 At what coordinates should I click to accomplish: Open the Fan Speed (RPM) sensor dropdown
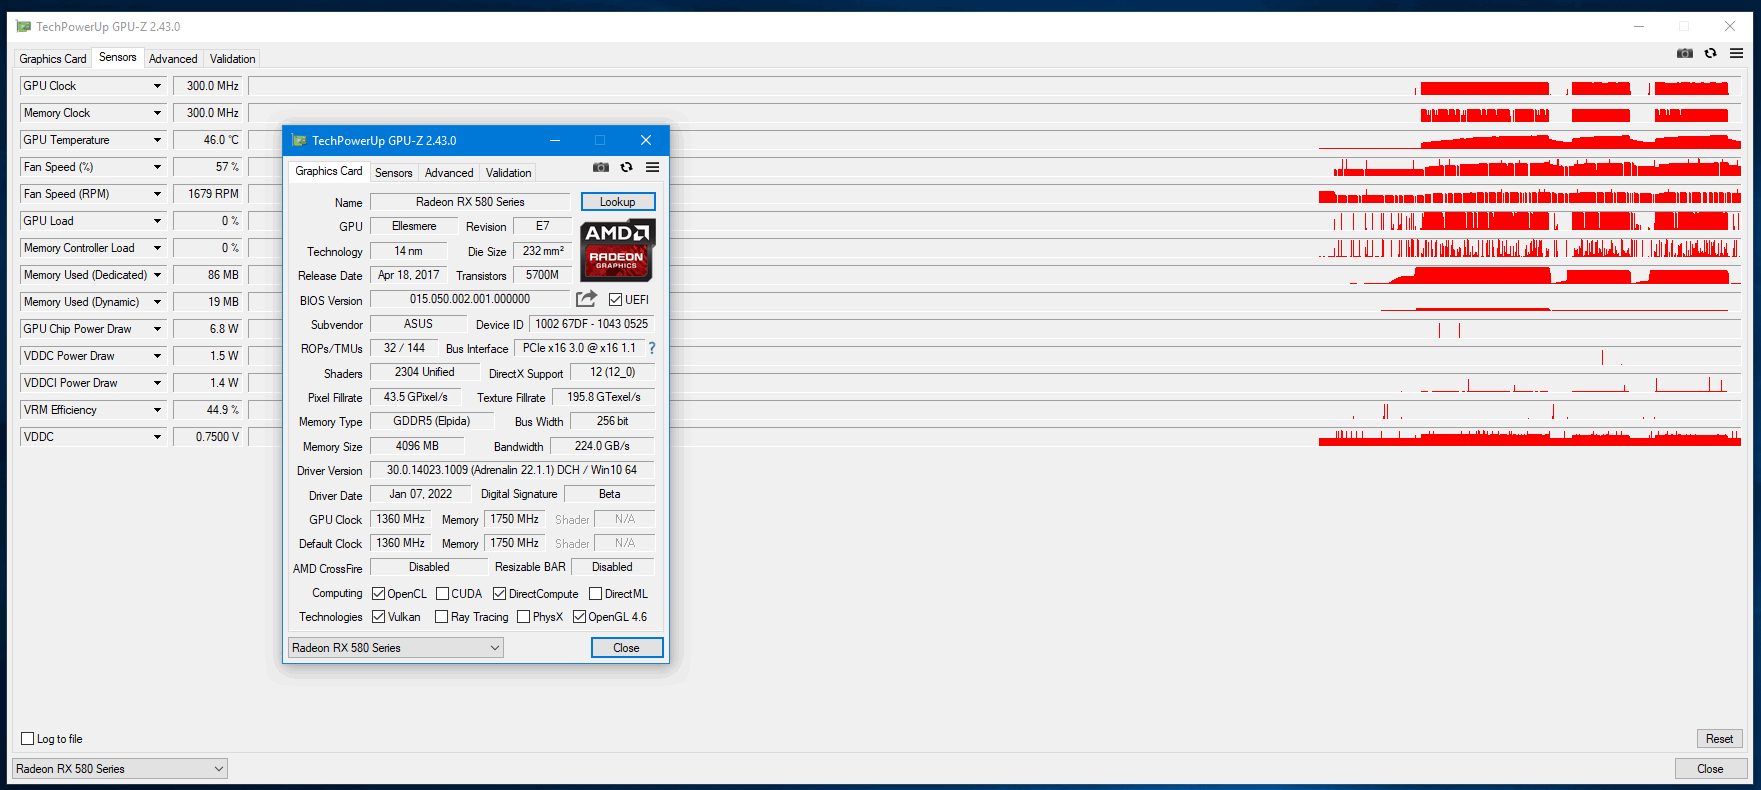pos(157,194)
